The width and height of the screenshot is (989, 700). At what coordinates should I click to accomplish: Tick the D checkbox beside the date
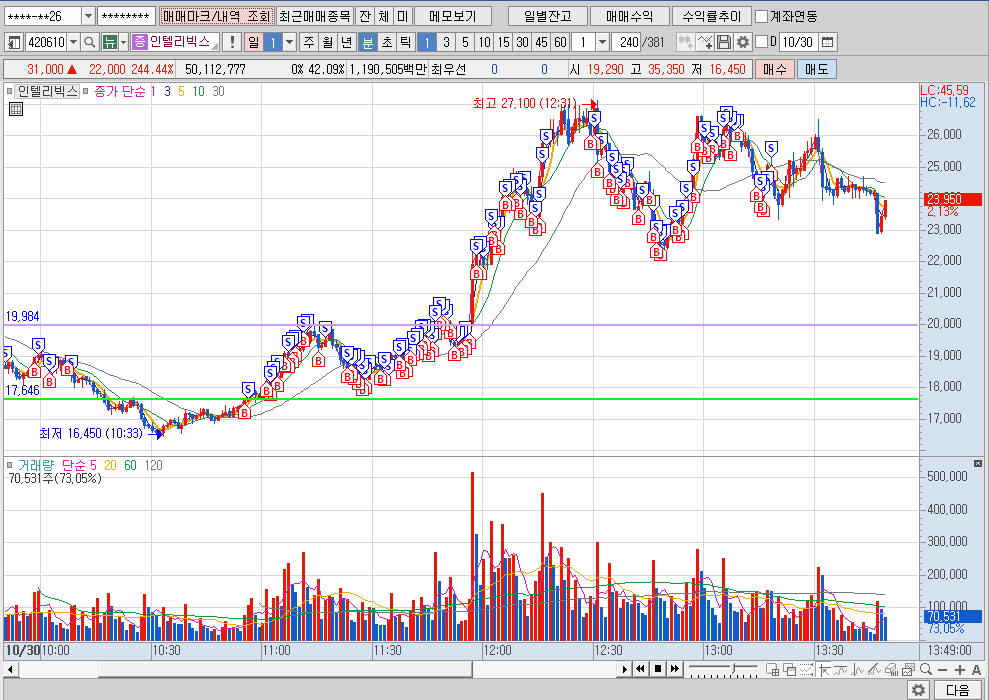tap(761, 42)
